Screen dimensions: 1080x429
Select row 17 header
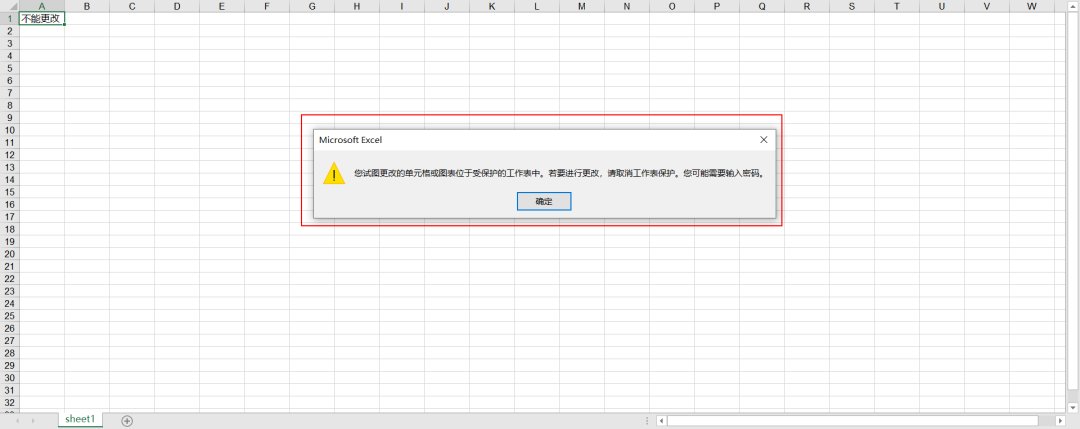(x=10, y=217)
